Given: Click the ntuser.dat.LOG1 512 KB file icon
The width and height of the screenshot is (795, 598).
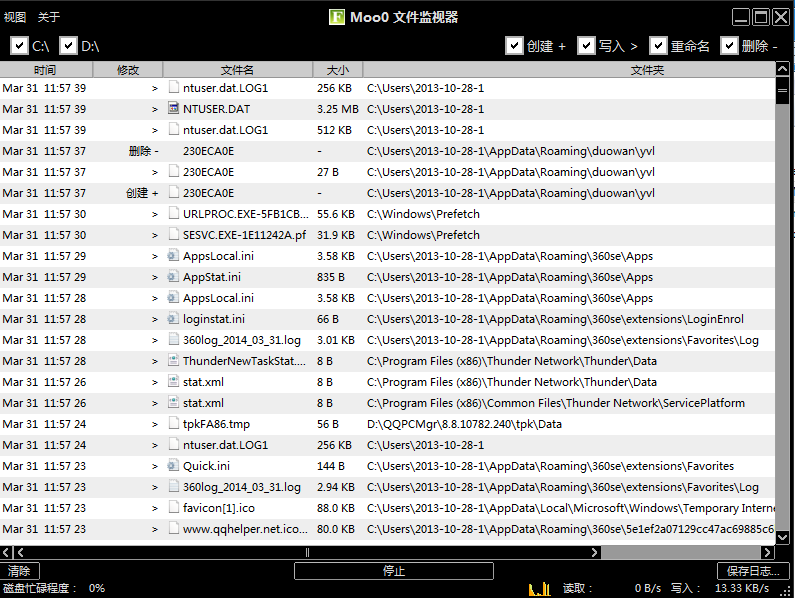Looking at the screenshot, I should pyautogui.click(x=174, y=129).
